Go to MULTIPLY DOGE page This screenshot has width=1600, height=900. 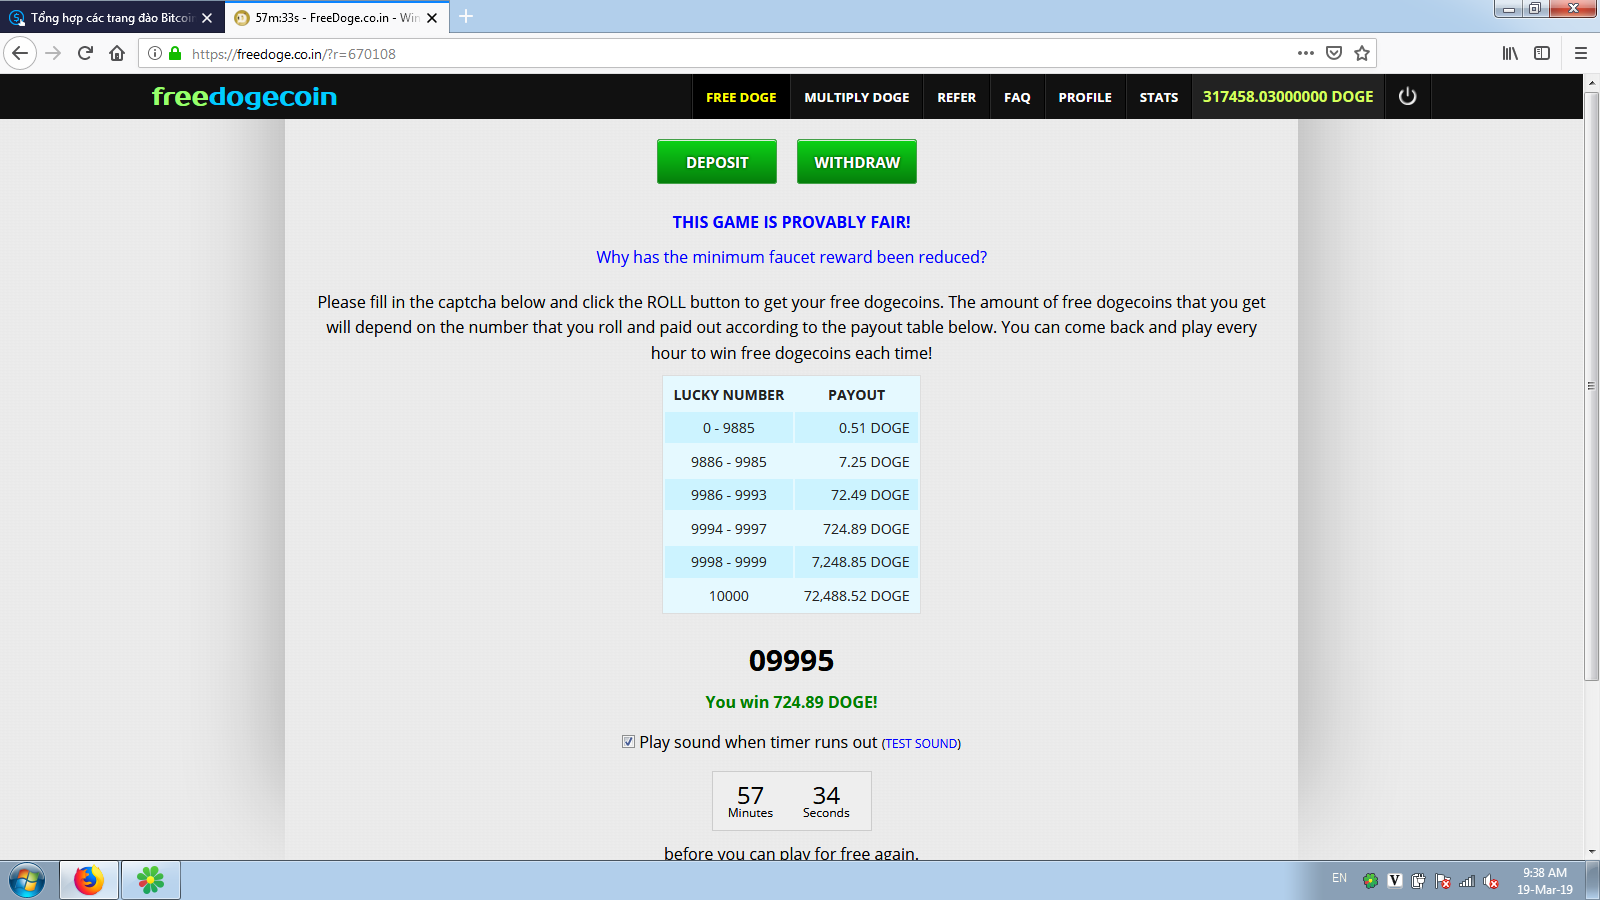point(857,97)
